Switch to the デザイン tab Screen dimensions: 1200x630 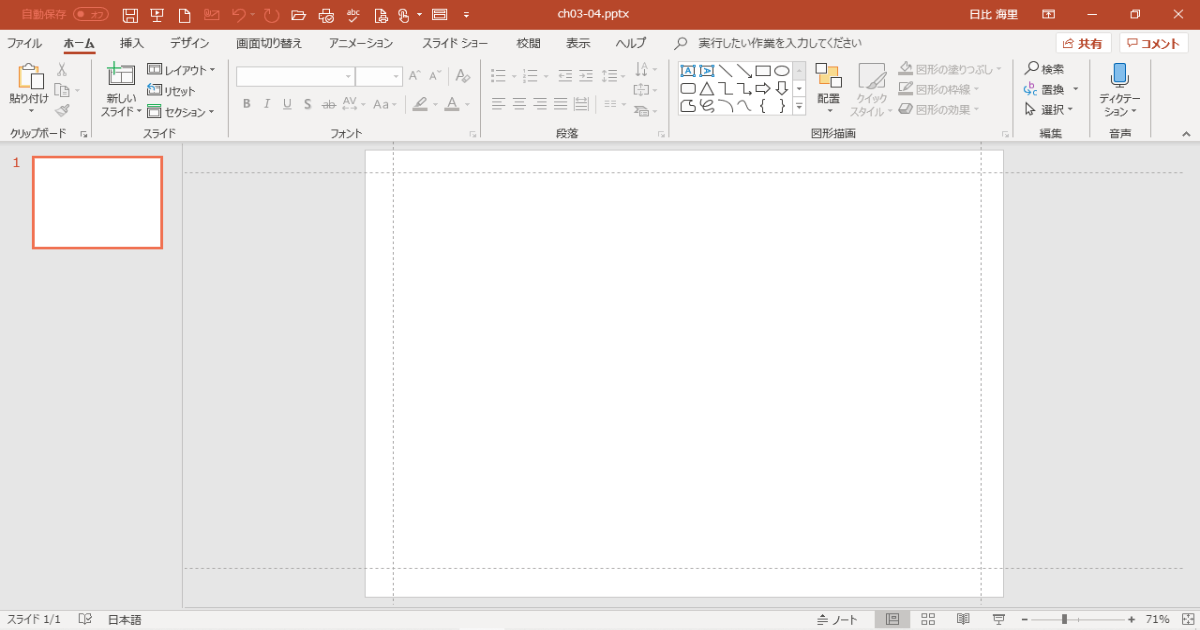[190, 43]
